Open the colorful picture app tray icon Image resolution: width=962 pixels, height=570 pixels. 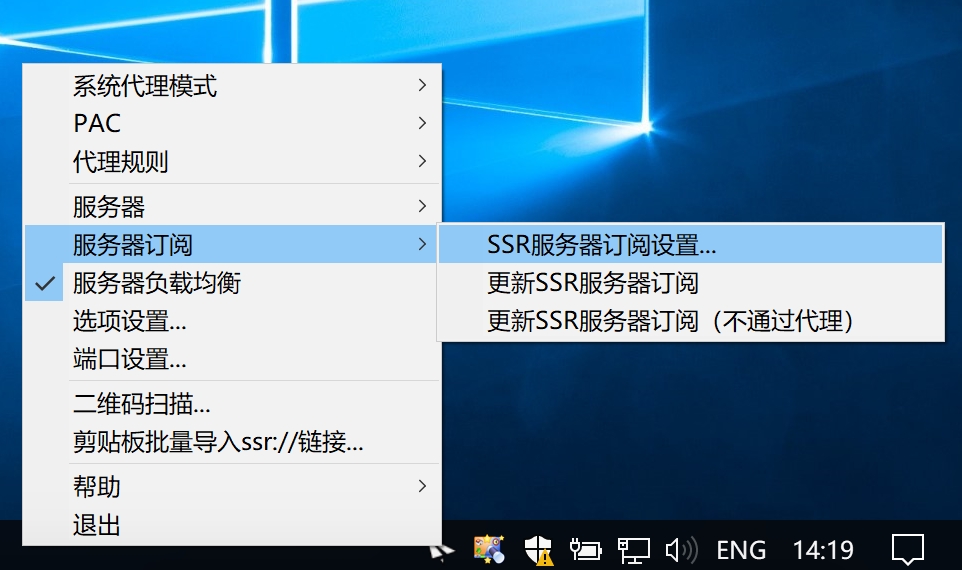click(489, 549)
